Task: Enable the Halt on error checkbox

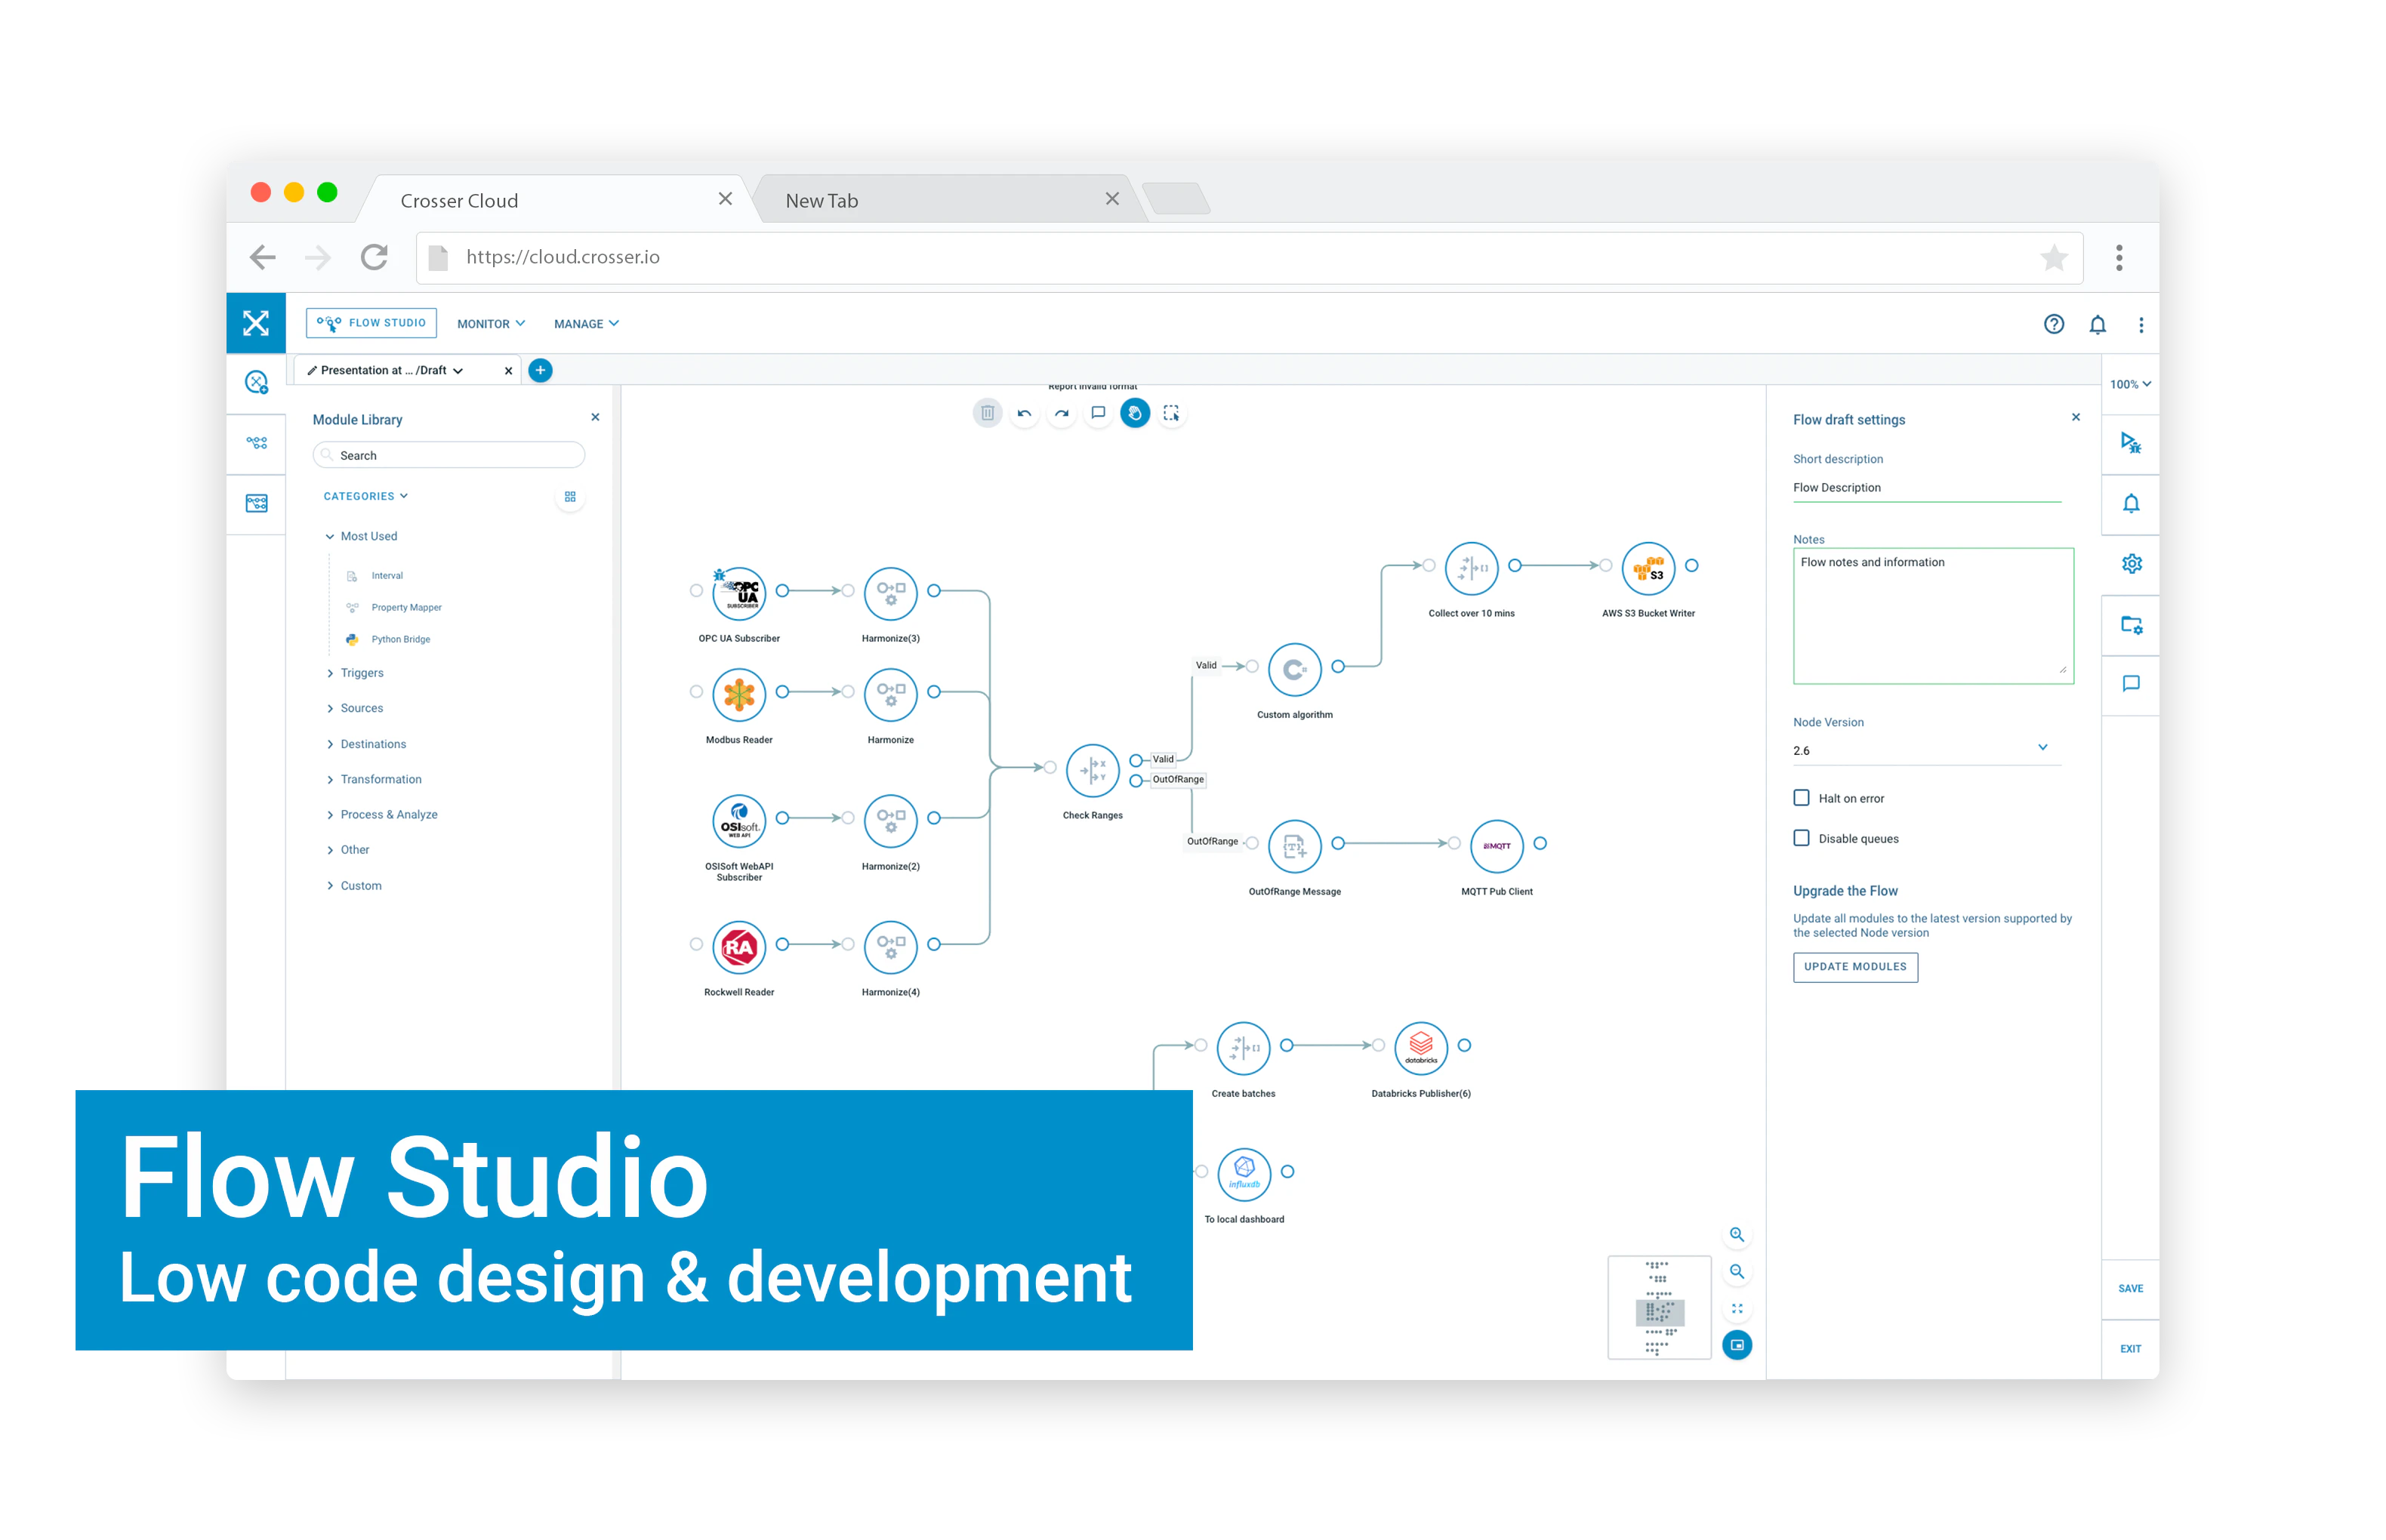Action: click(x=1802, y=798)
